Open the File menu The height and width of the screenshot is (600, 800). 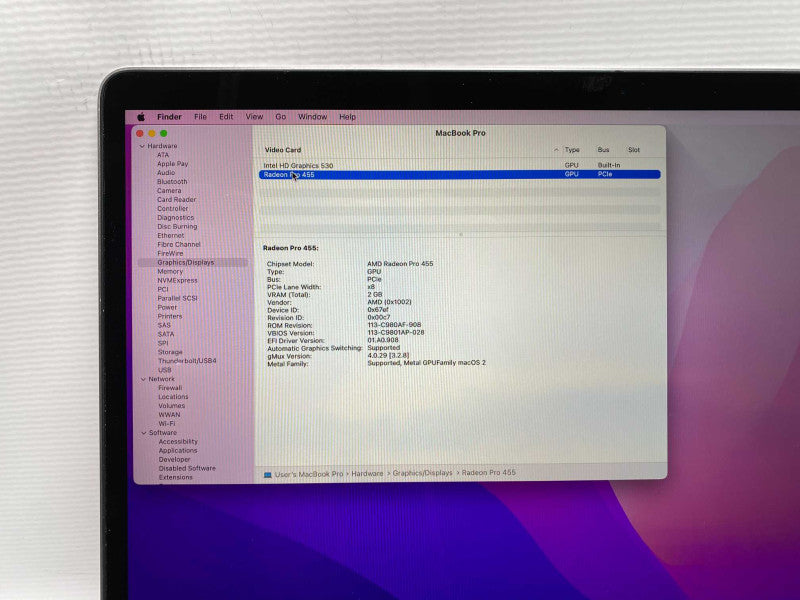[201, 117]
